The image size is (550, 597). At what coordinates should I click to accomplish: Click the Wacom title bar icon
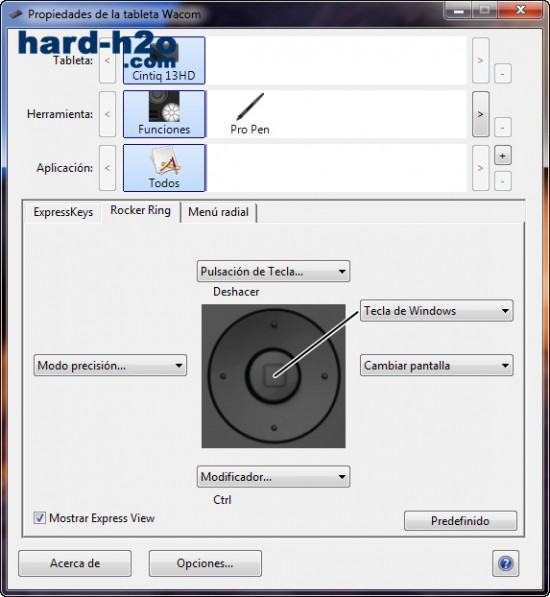pyautogui.click(x=16, y=14)
